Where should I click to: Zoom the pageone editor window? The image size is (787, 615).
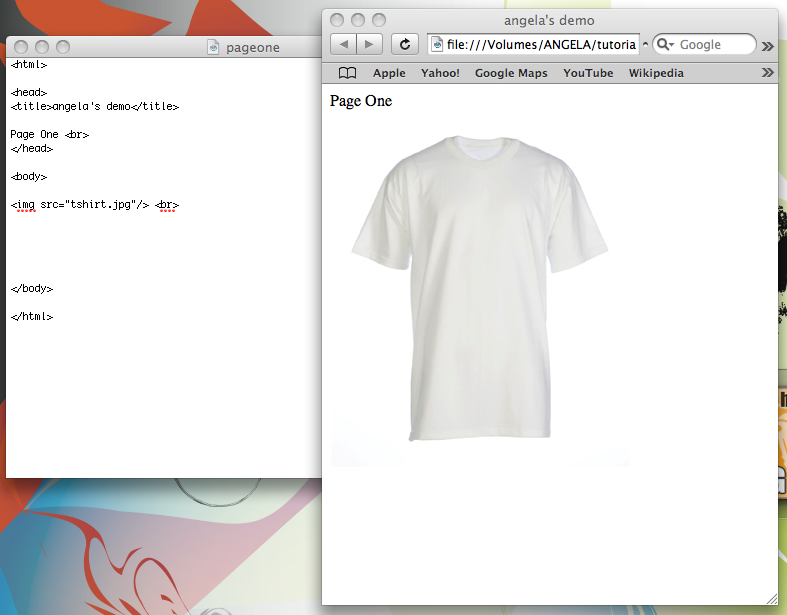[x=63, y=47]
